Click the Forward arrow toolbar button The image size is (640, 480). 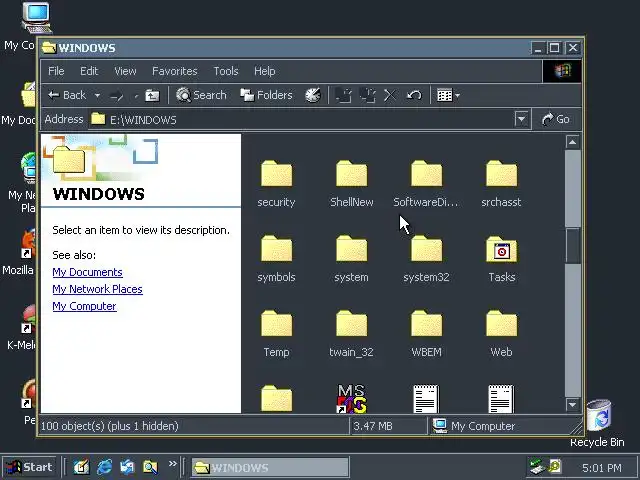tap(117, 96)
